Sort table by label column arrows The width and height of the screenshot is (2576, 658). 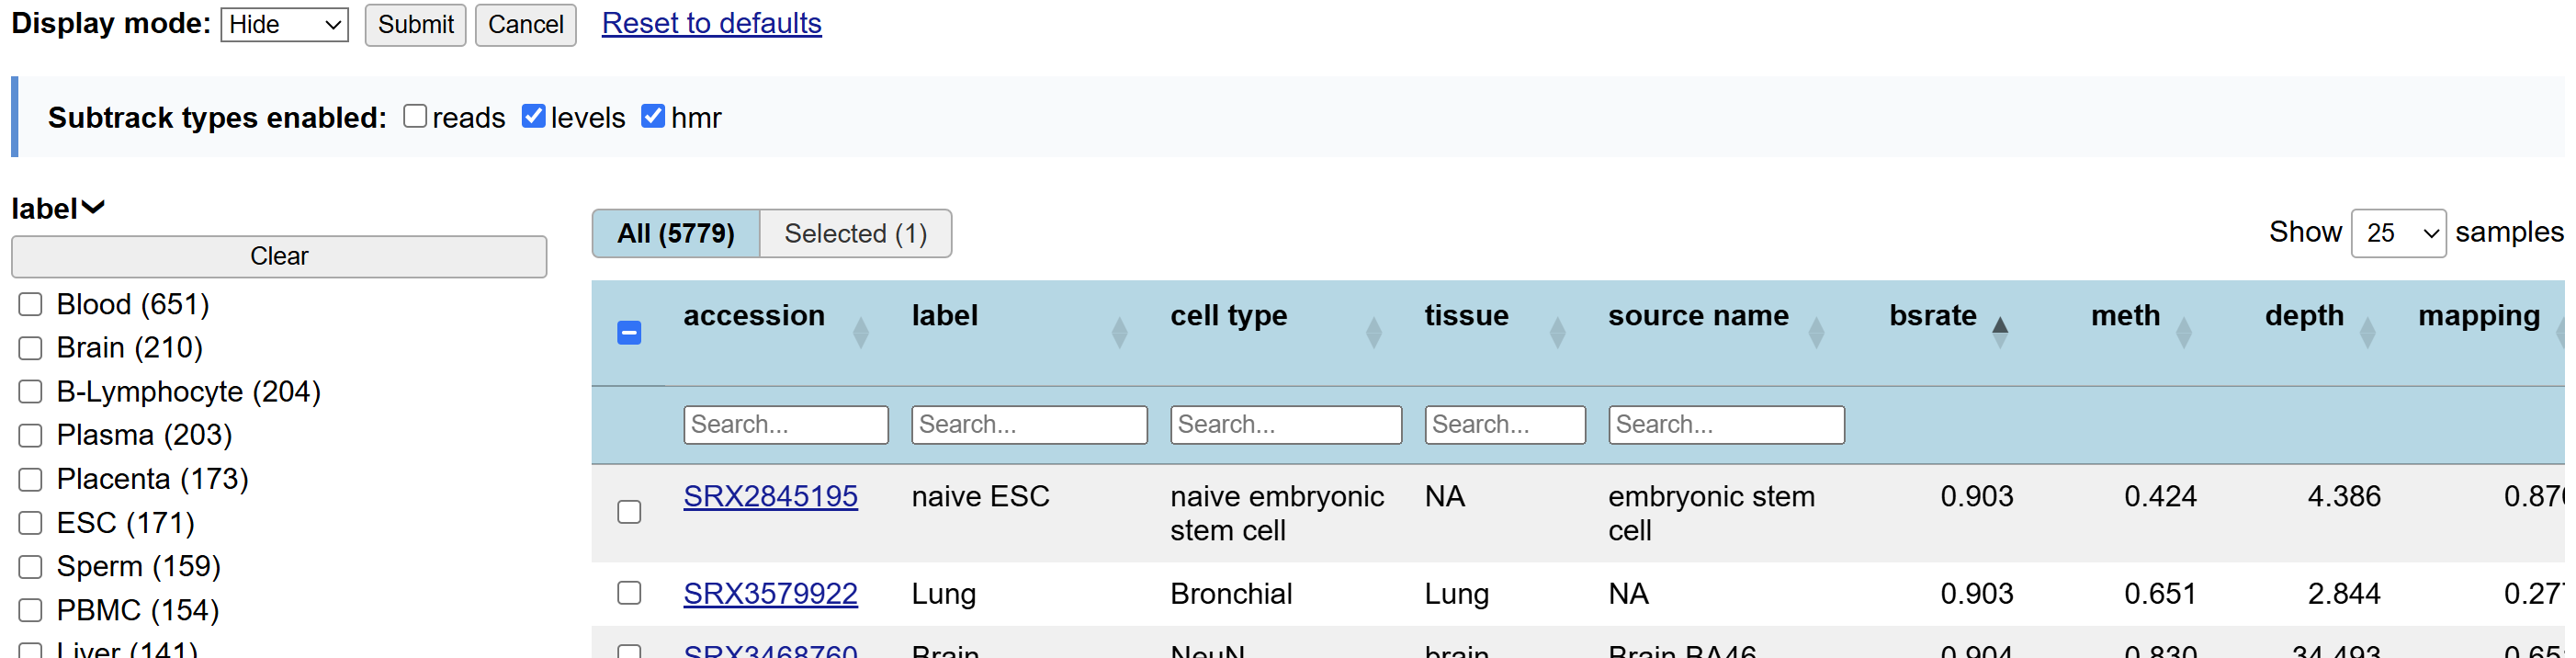pyautogui.click(x=1121, y=333)
